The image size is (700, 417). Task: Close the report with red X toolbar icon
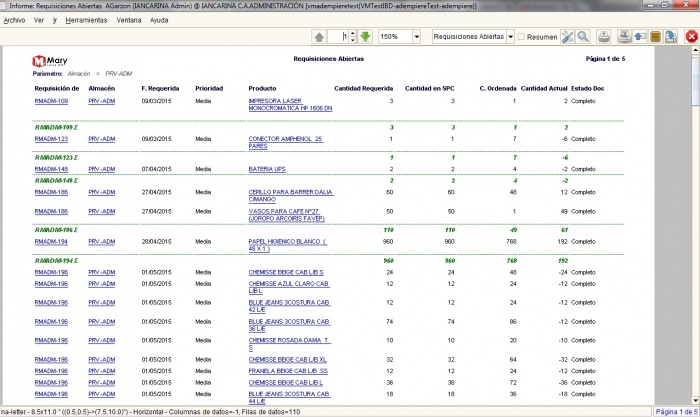click(x=692, y=37)
